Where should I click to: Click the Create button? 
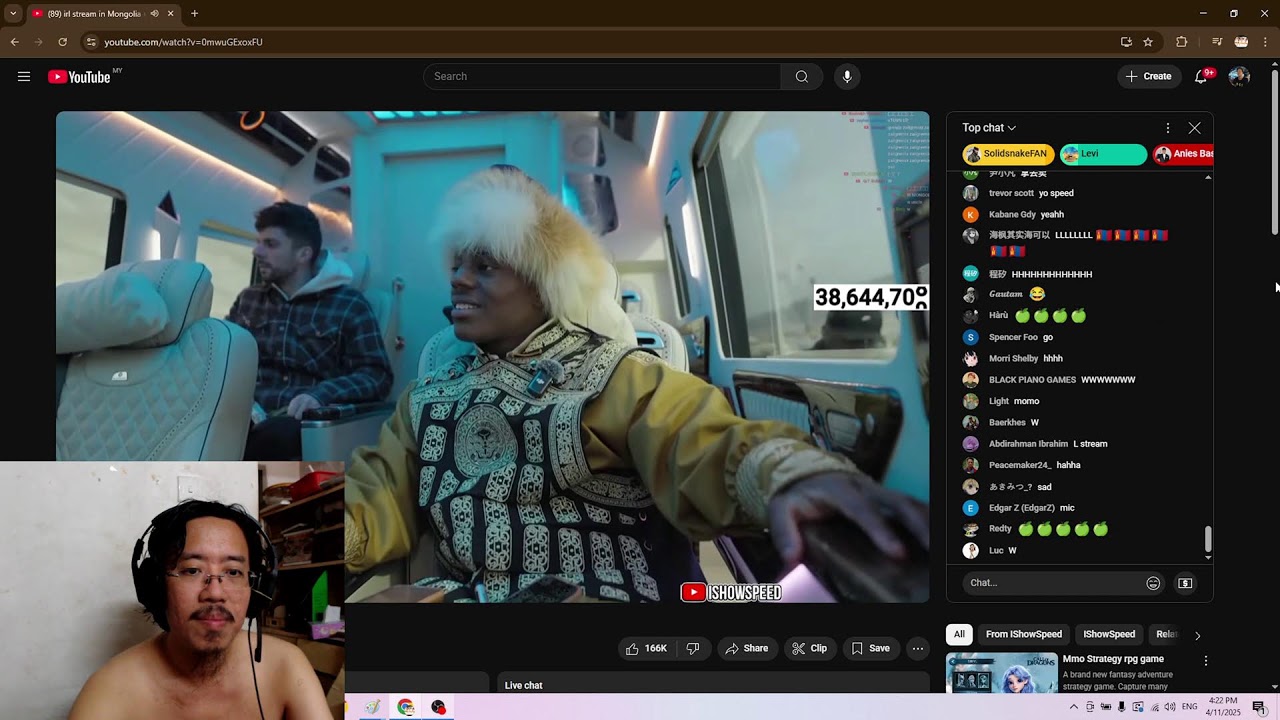click(x=1149, y=76)
